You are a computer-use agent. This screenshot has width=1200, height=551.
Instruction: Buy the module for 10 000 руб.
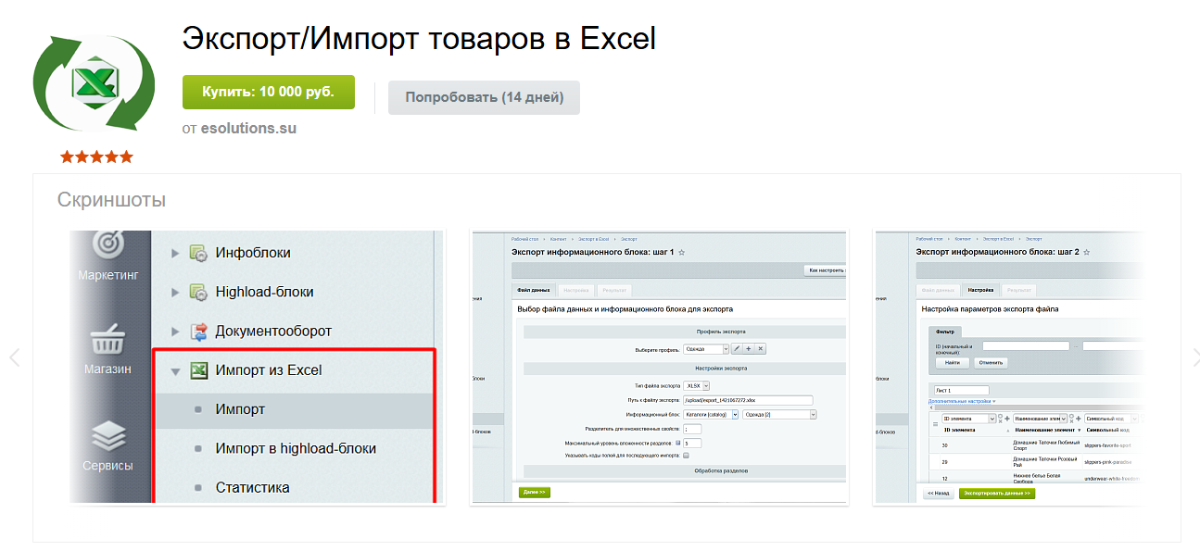(269, 92)
